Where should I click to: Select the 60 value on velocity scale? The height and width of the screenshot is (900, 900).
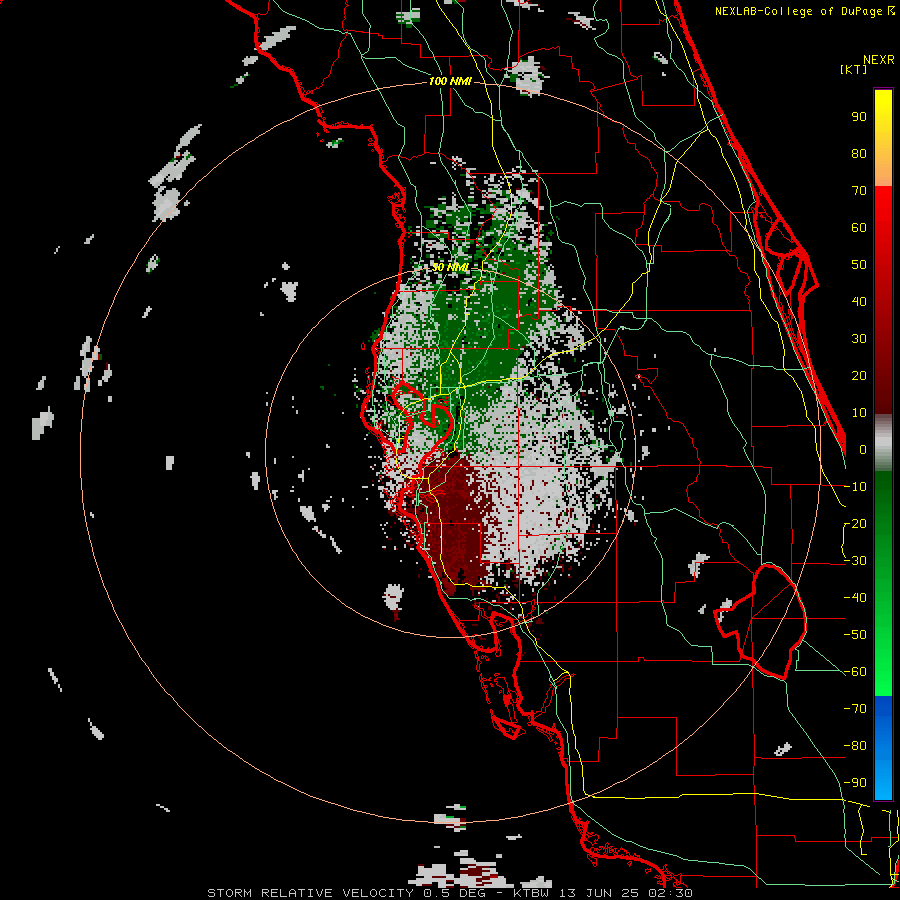pyautogui.click(x=859, y=227)
